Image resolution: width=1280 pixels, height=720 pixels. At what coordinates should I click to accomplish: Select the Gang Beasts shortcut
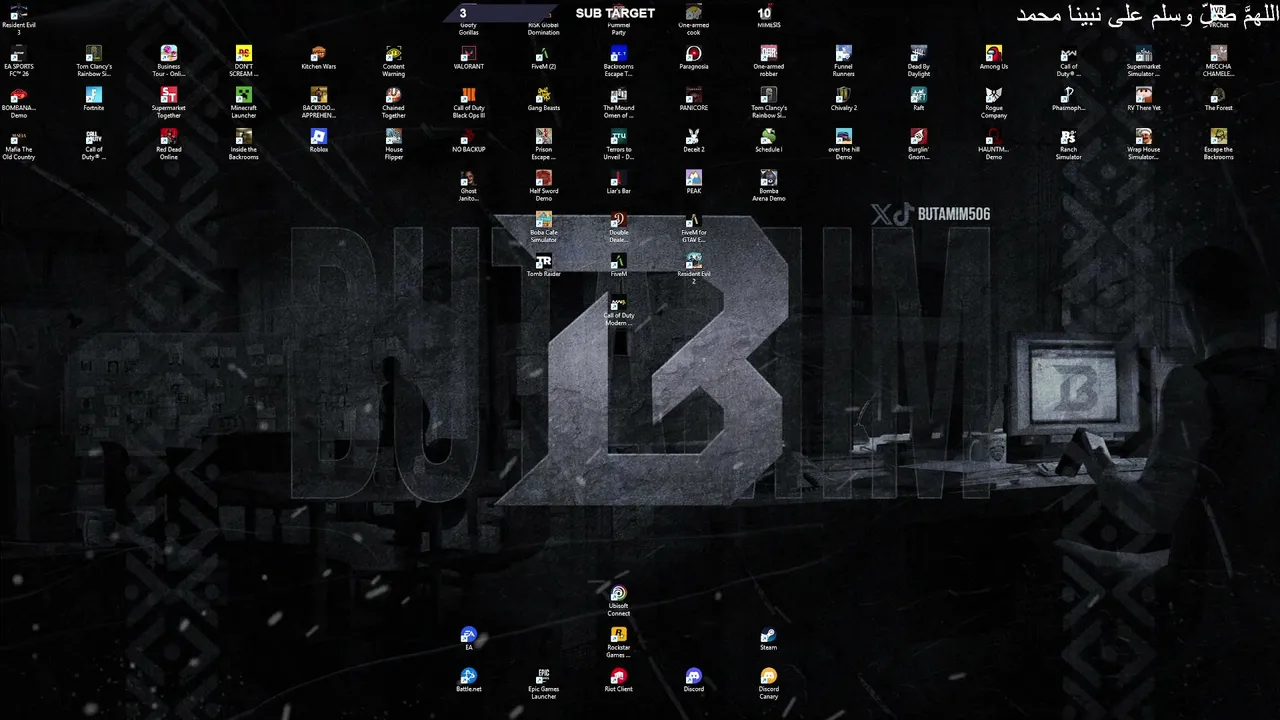pyautogui.click(x=544, y=99)
